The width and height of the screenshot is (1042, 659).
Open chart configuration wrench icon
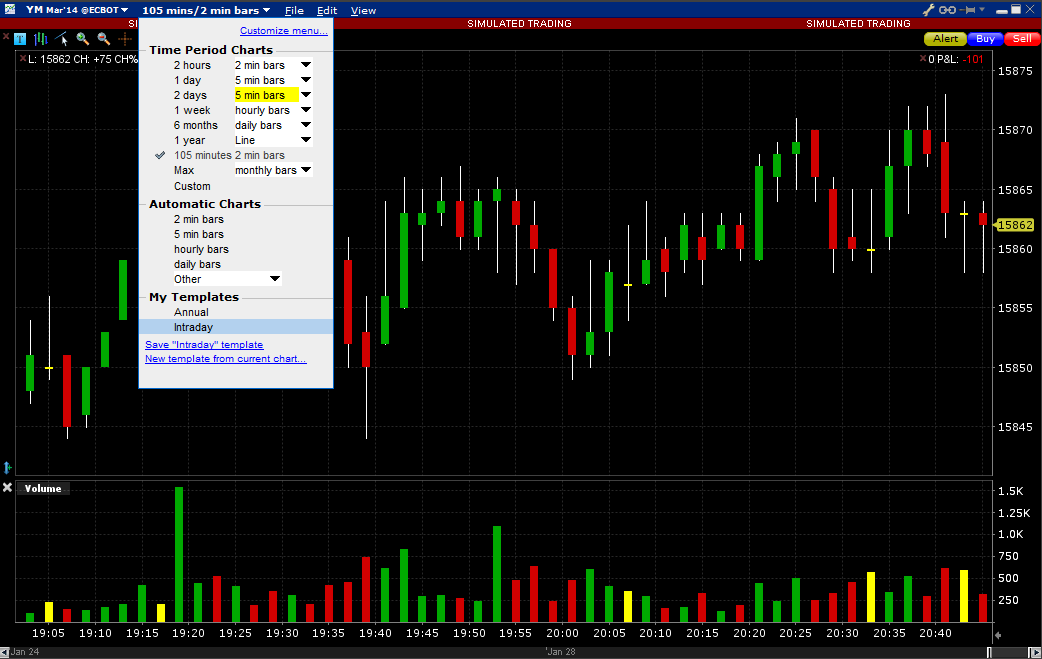click(x=928, y=10)
